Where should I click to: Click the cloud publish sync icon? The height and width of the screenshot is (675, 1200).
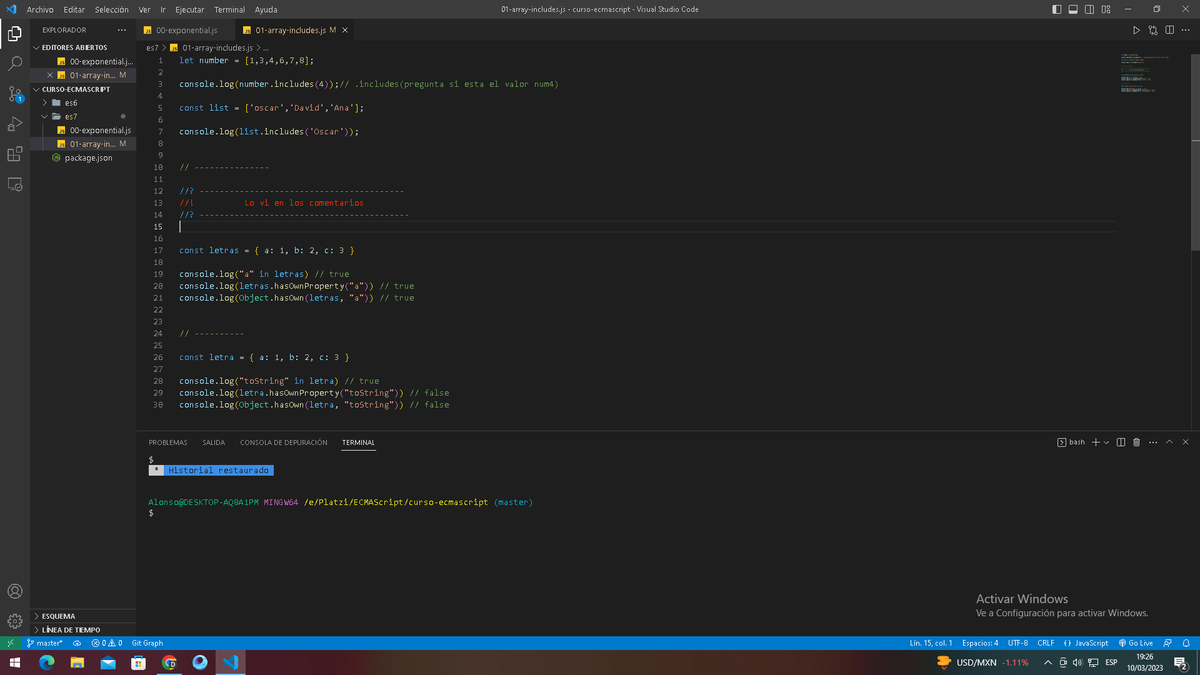[77, 643]
